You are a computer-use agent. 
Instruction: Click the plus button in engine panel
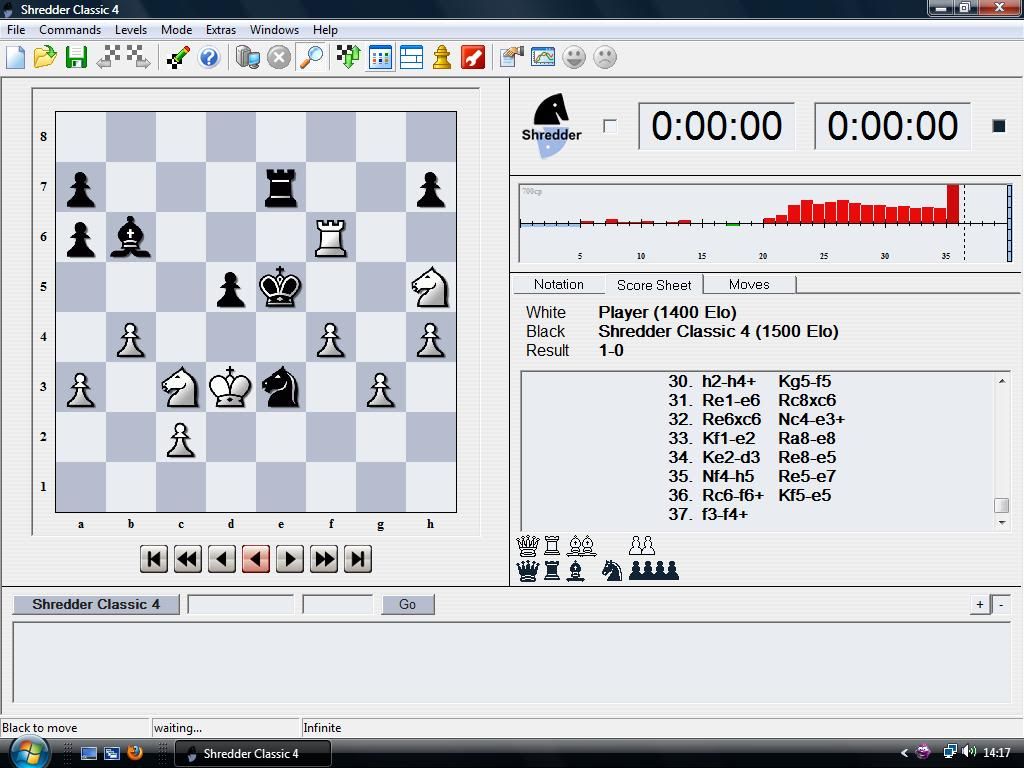(980, 605)
